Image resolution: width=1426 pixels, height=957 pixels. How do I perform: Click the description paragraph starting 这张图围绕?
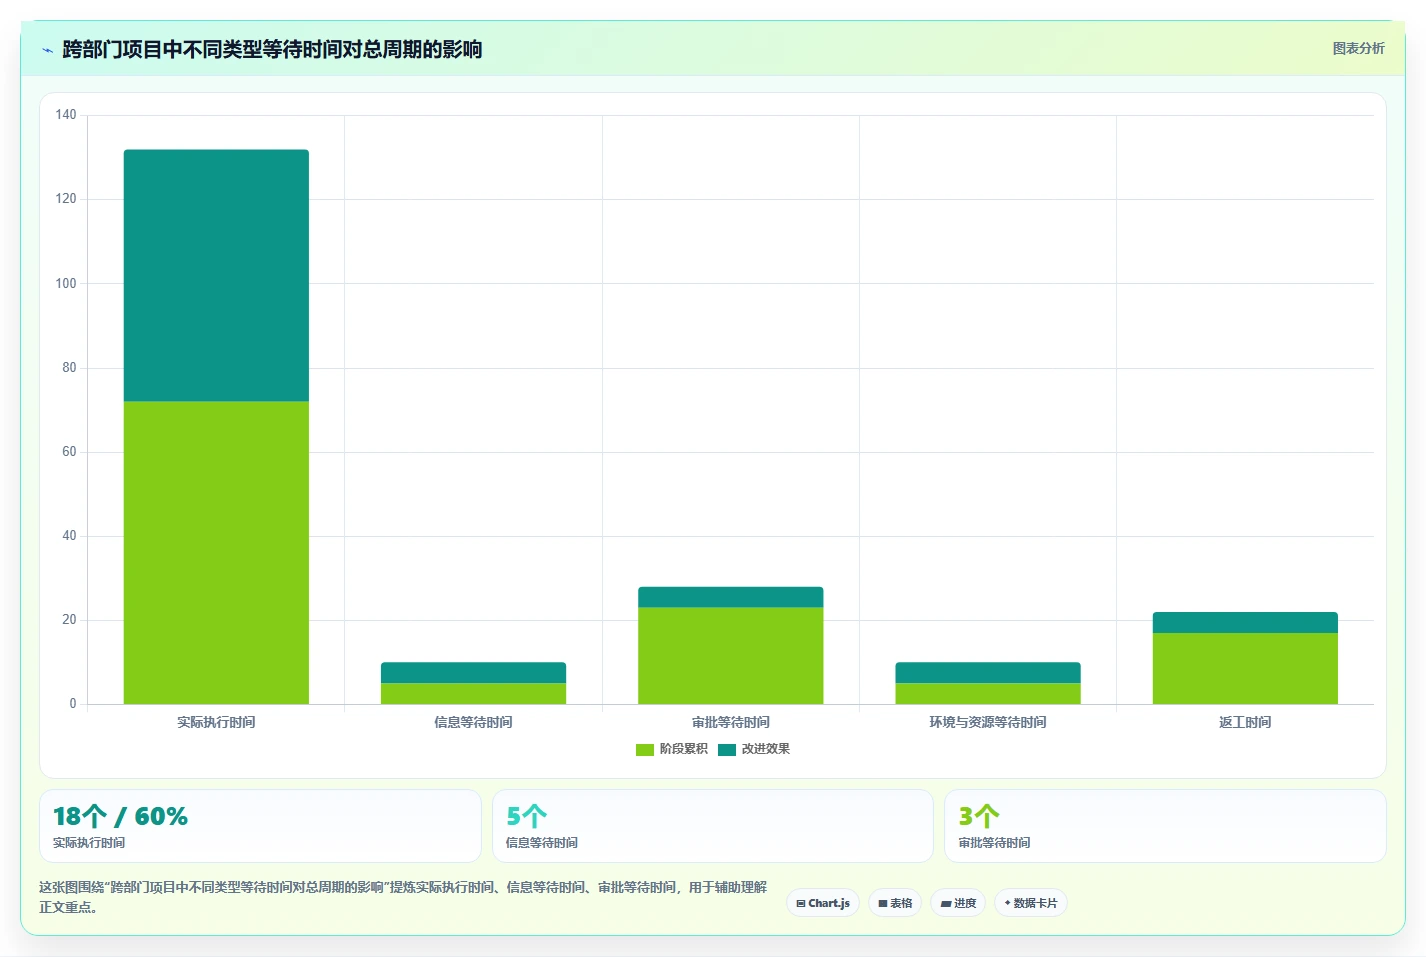tap(403, 897)
